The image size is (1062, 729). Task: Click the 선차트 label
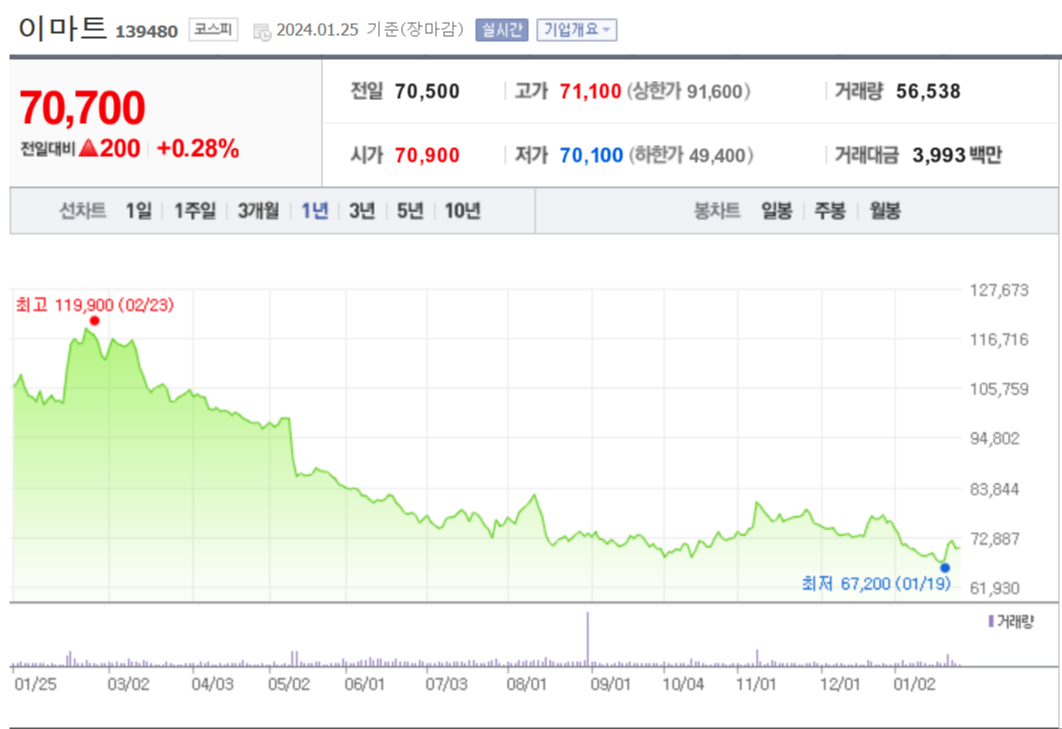83,211
